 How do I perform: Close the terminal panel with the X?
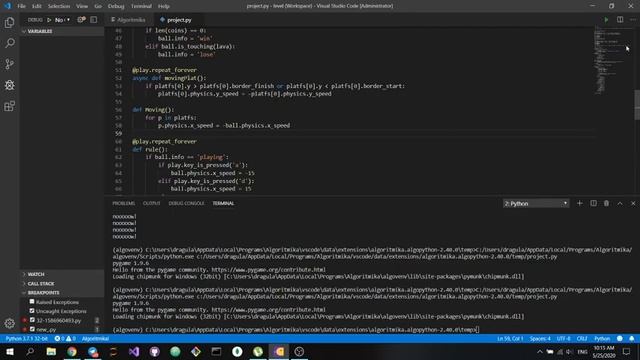[x=633, y=203]
